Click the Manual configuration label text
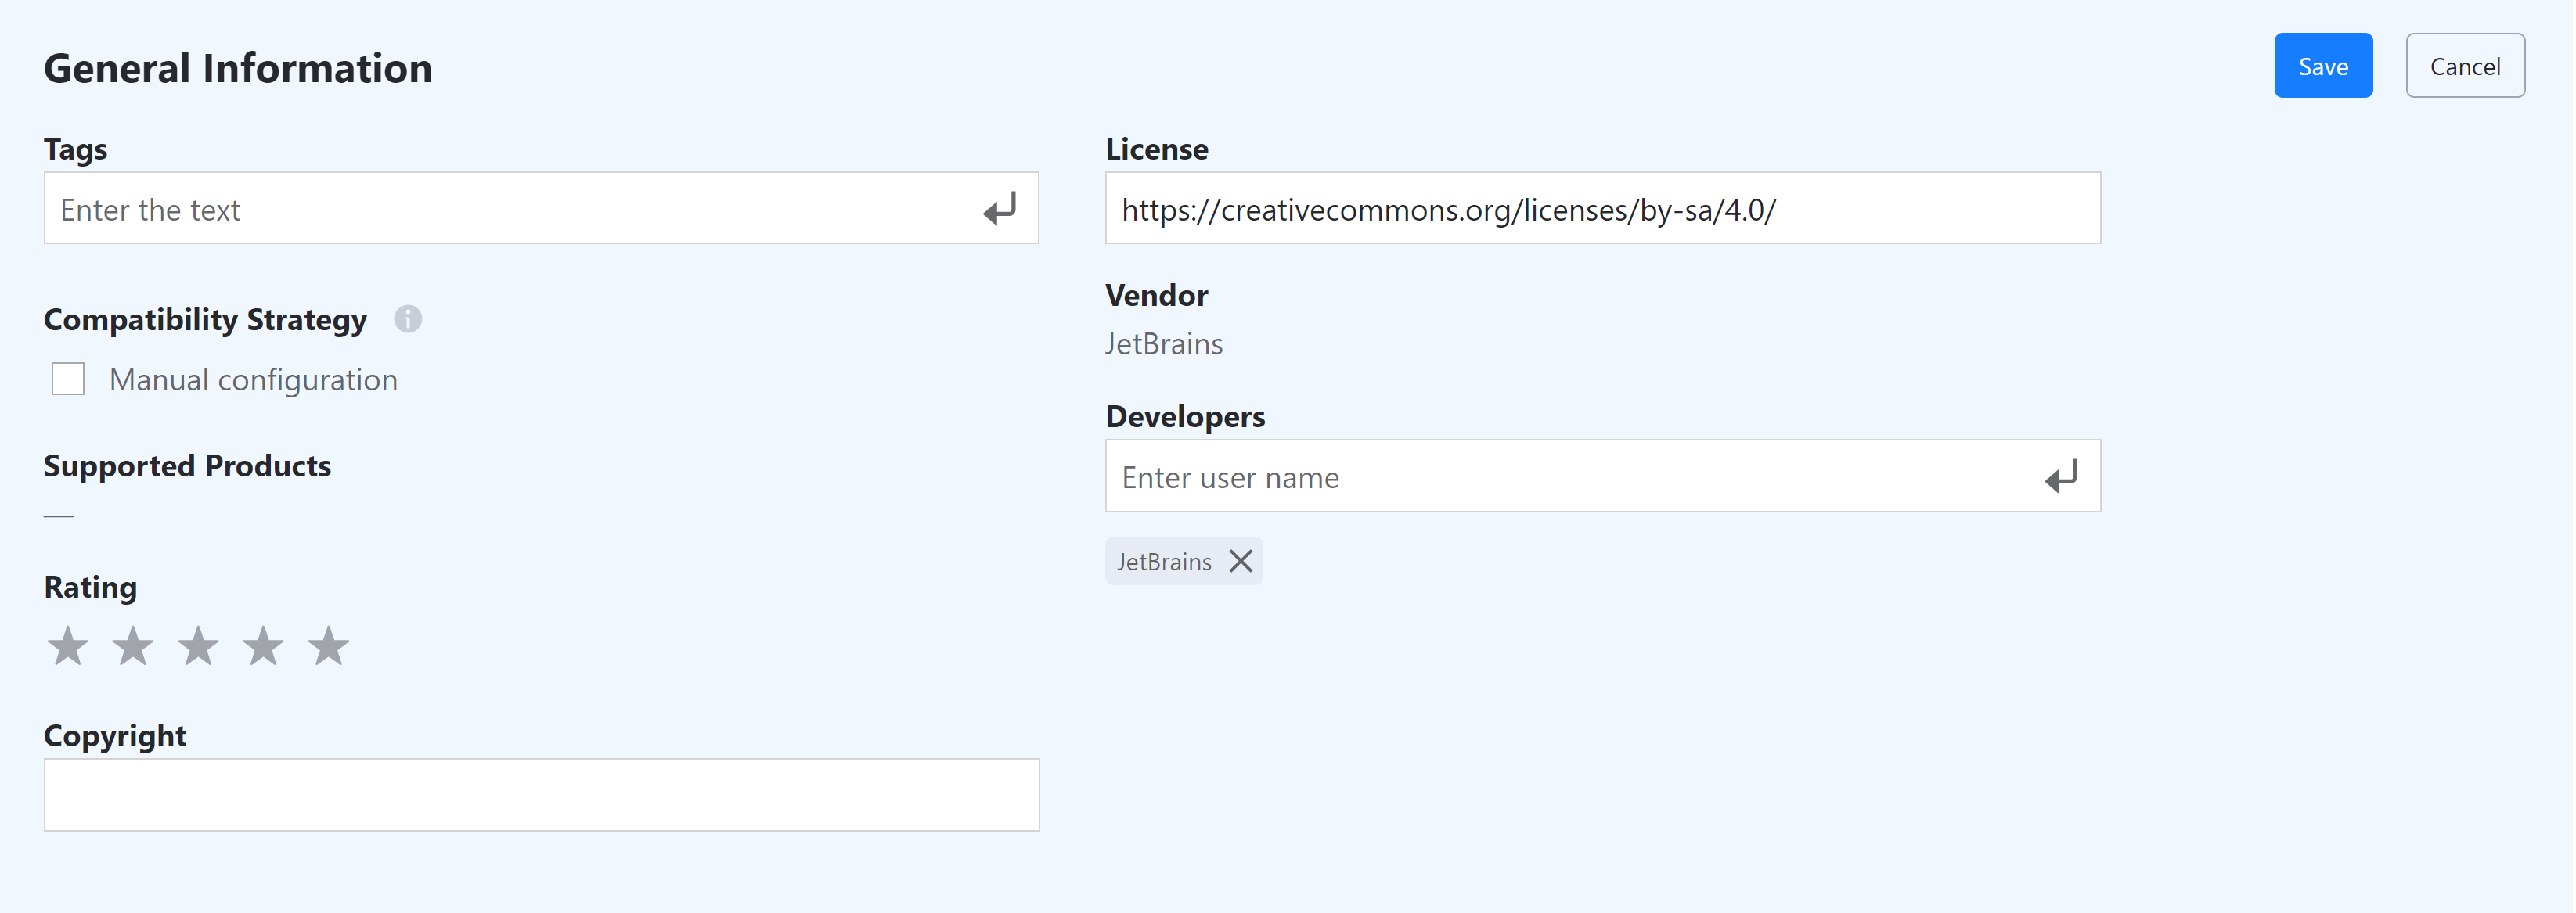The height and width of the screenshot is (913, 2576). pyautogui.click(x=253, y=380)
